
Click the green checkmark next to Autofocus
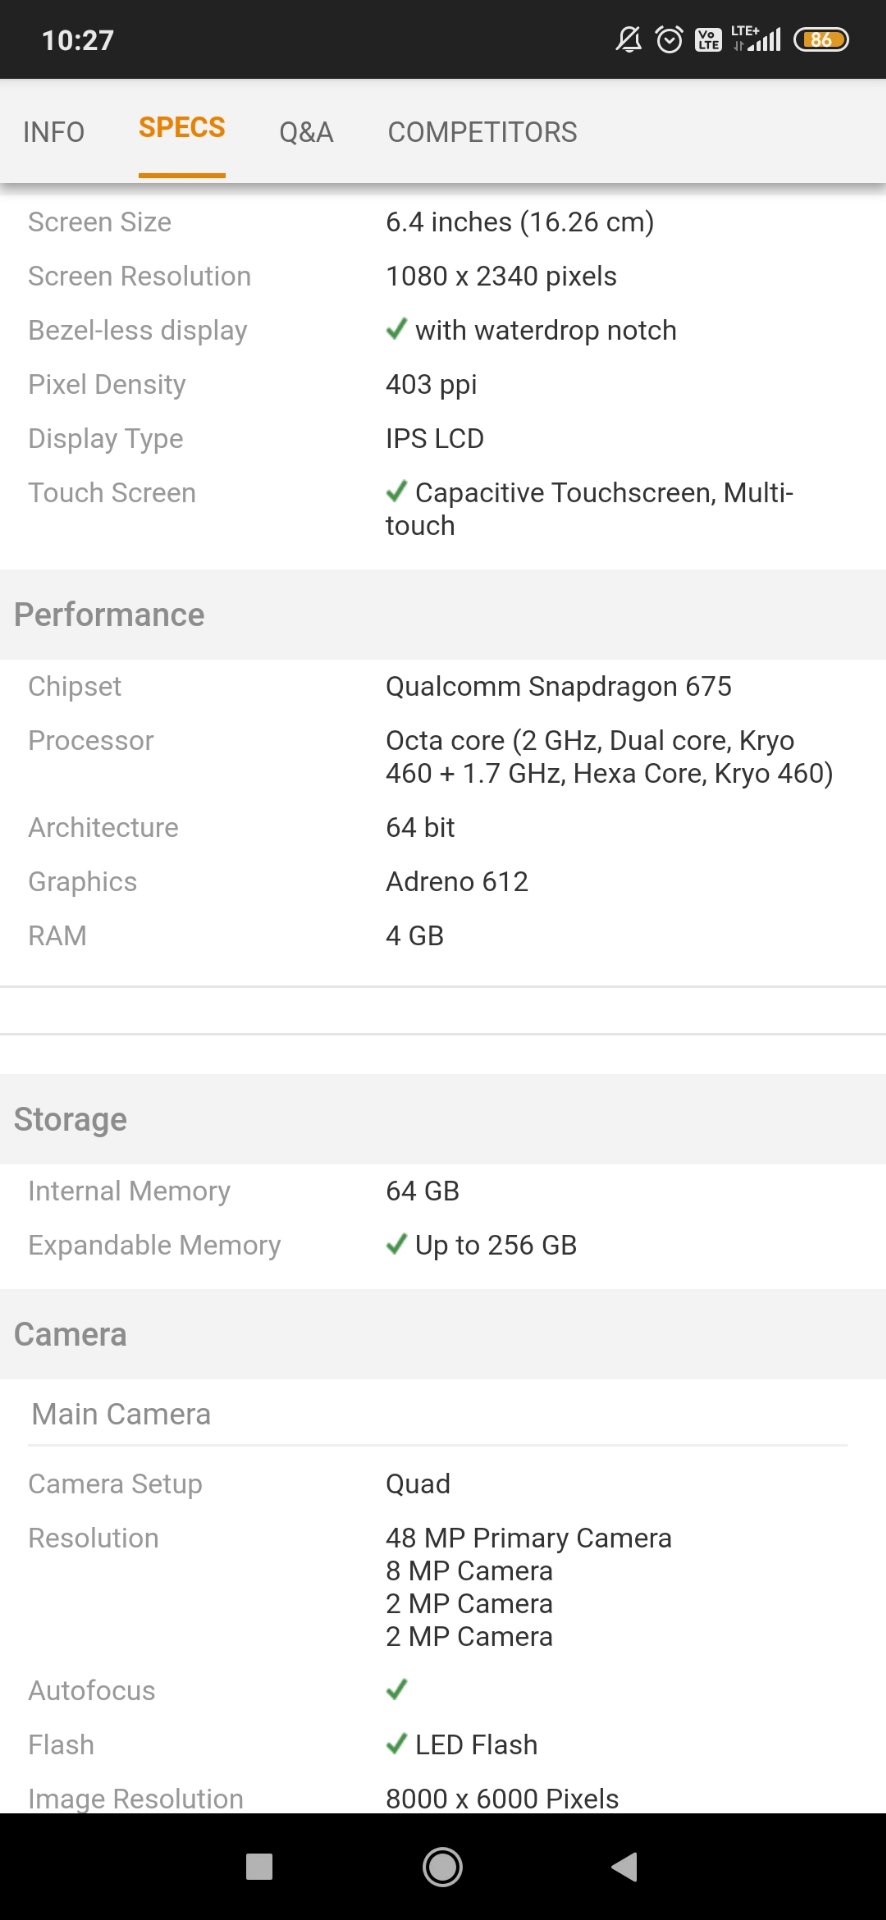(x=397, y=1689)
